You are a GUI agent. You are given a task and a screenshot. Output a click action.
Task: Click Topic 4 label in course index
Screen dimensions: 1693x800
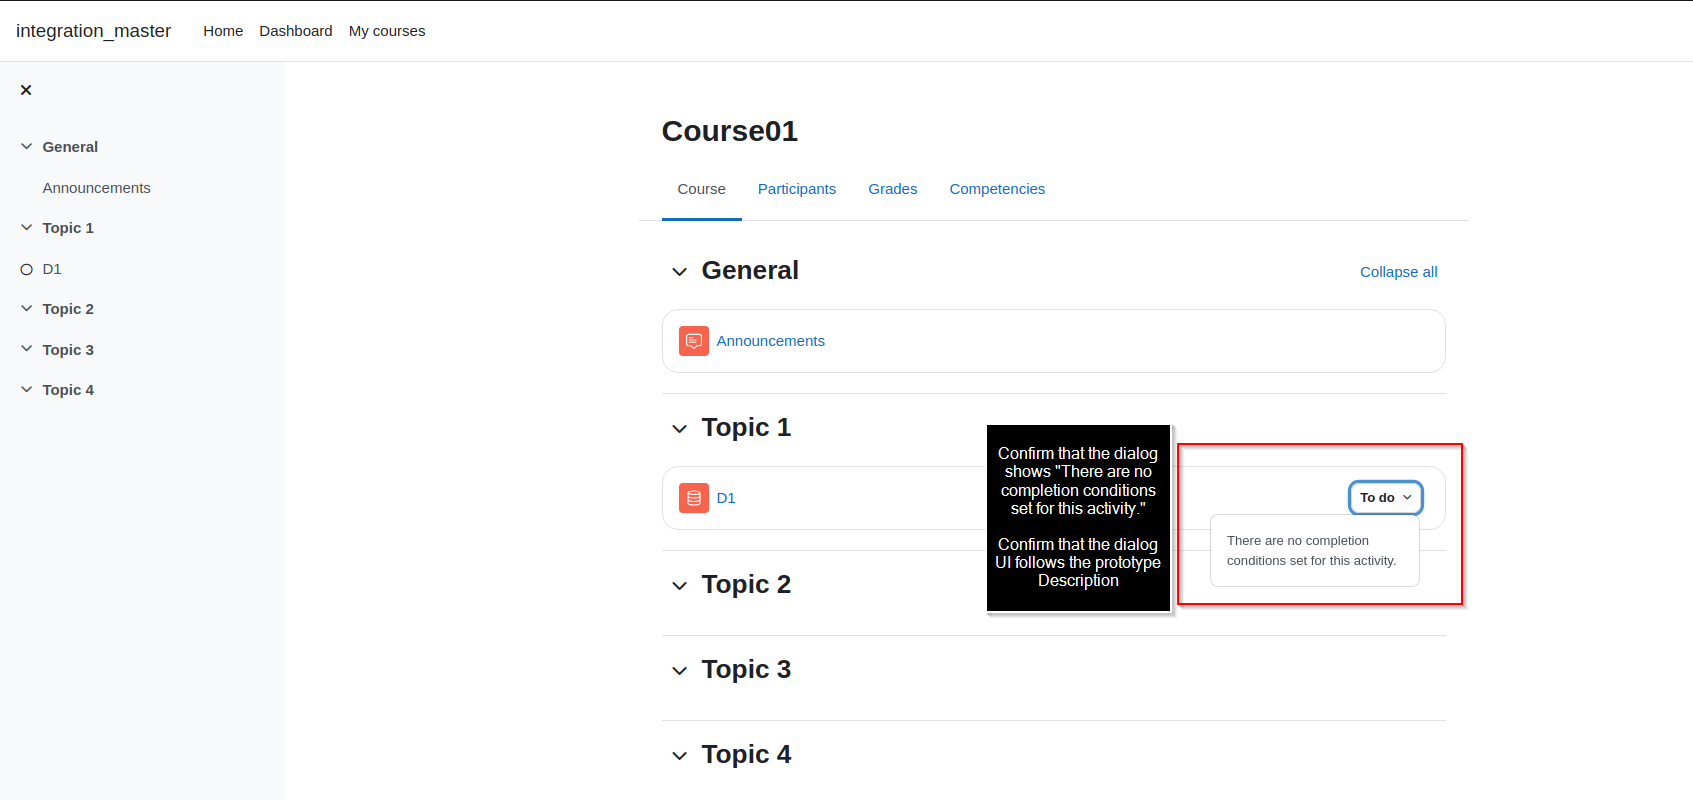click(68, 390)
